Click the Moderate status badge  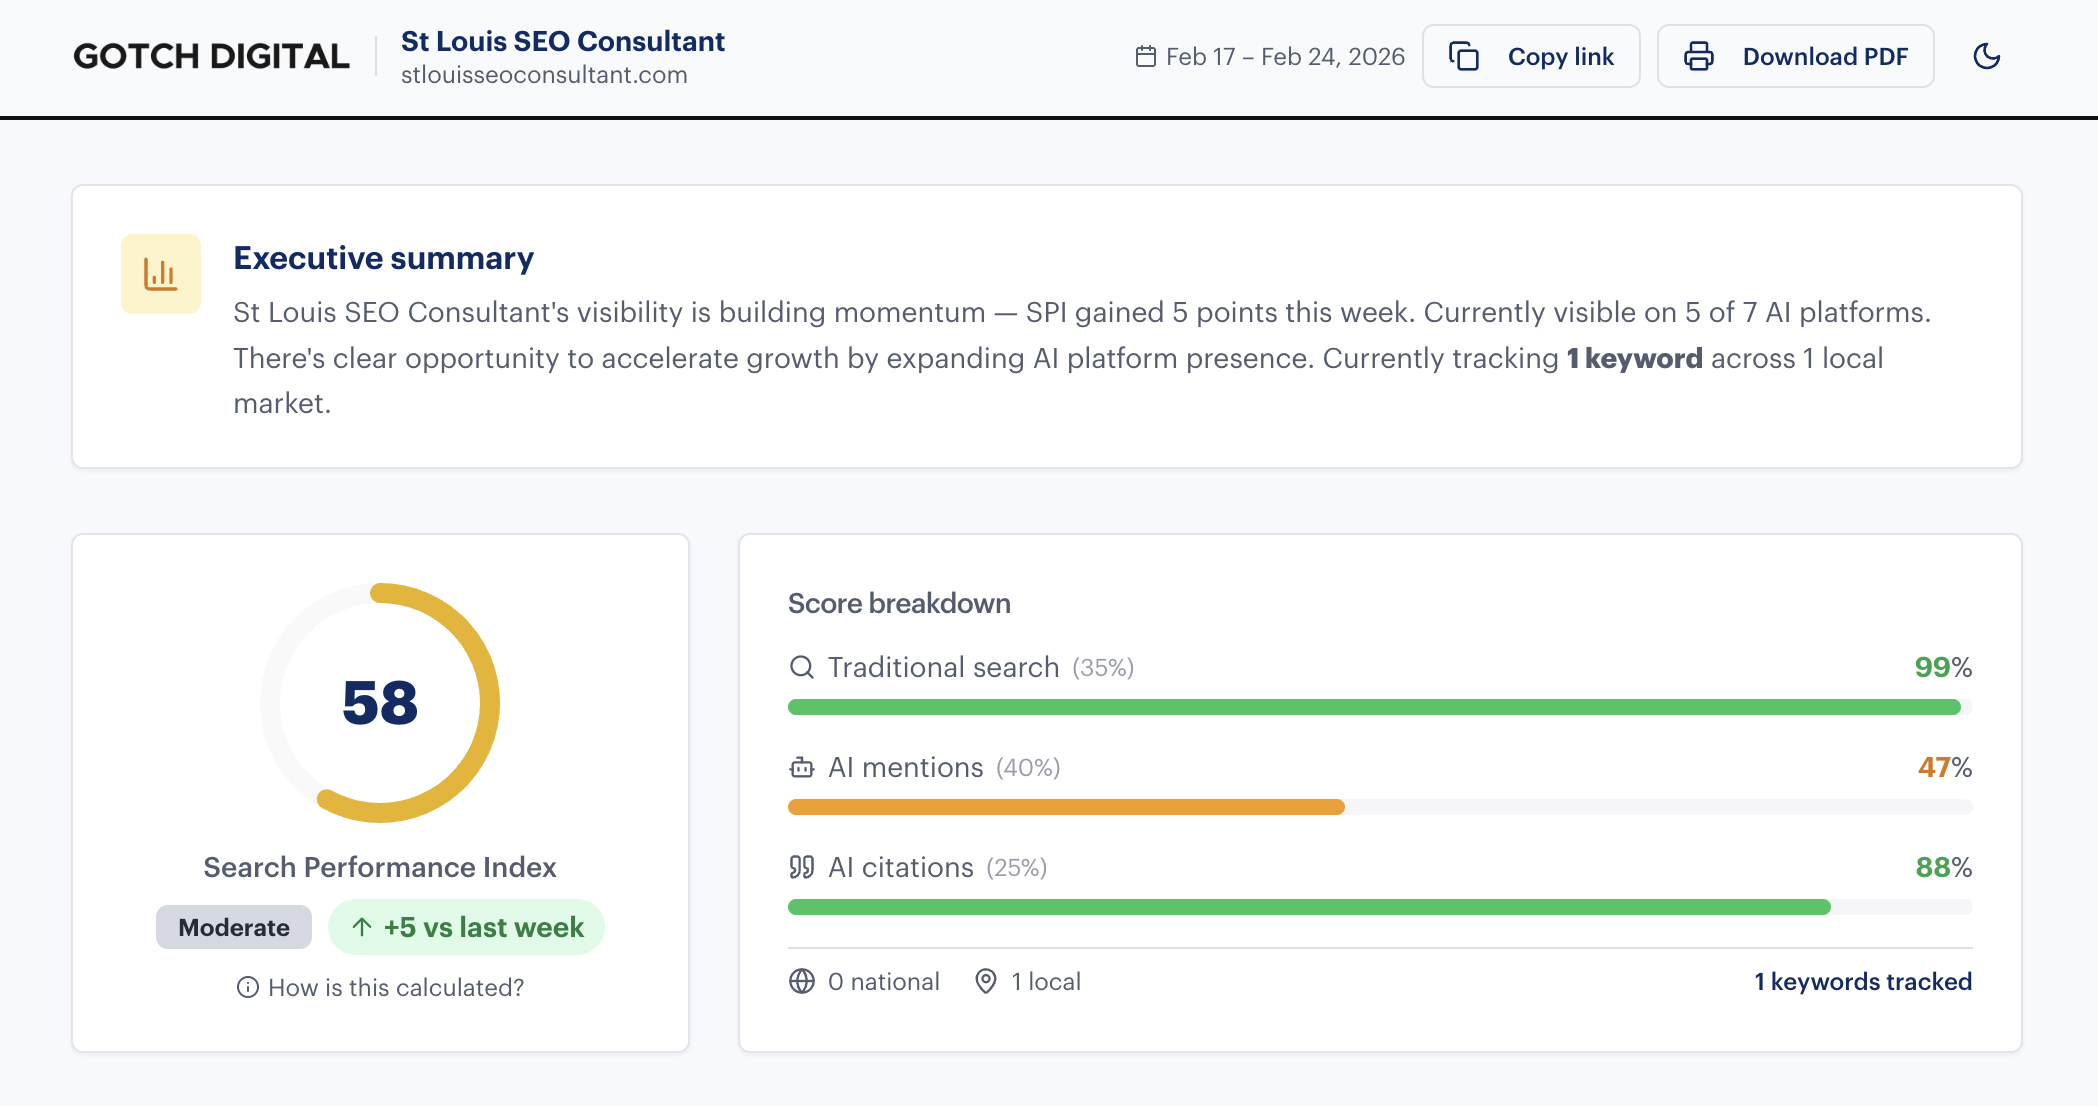233,927
